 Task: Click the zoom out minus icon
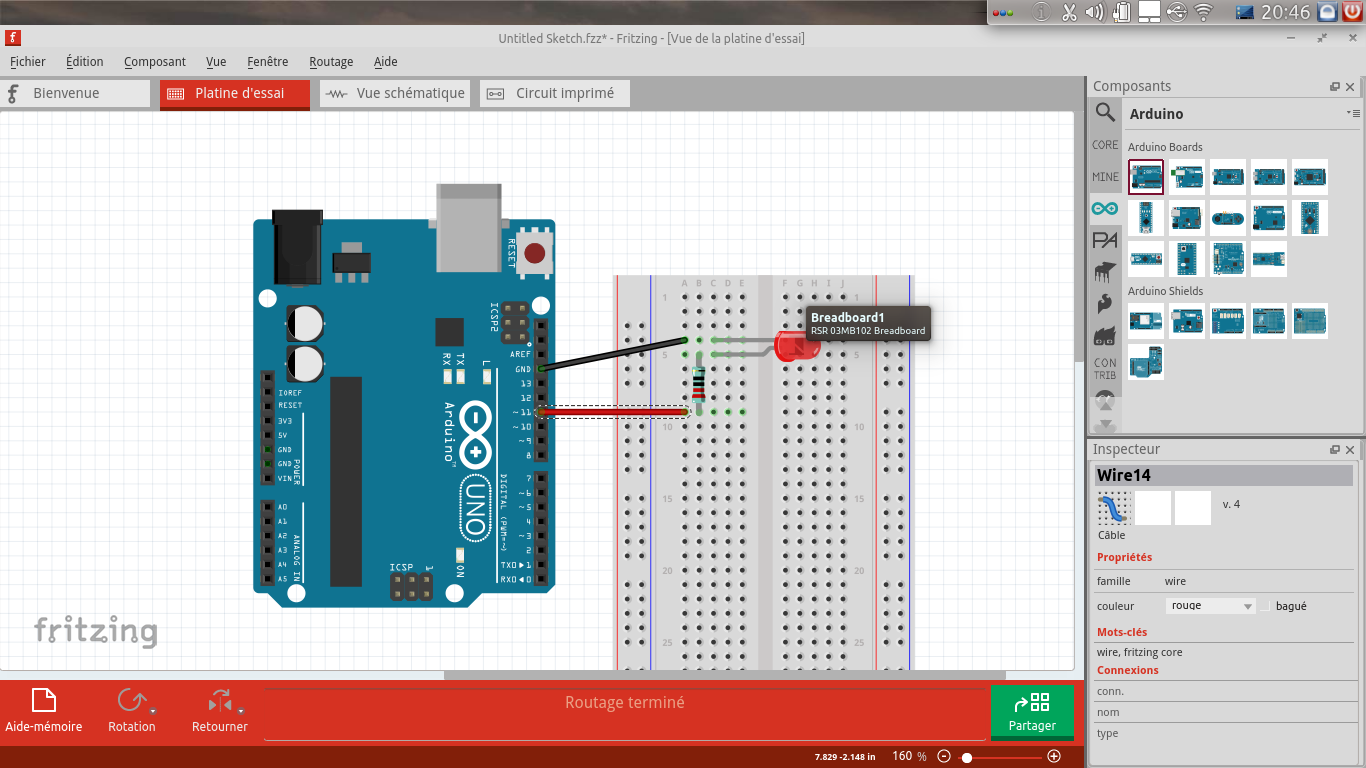coord(944,757)
